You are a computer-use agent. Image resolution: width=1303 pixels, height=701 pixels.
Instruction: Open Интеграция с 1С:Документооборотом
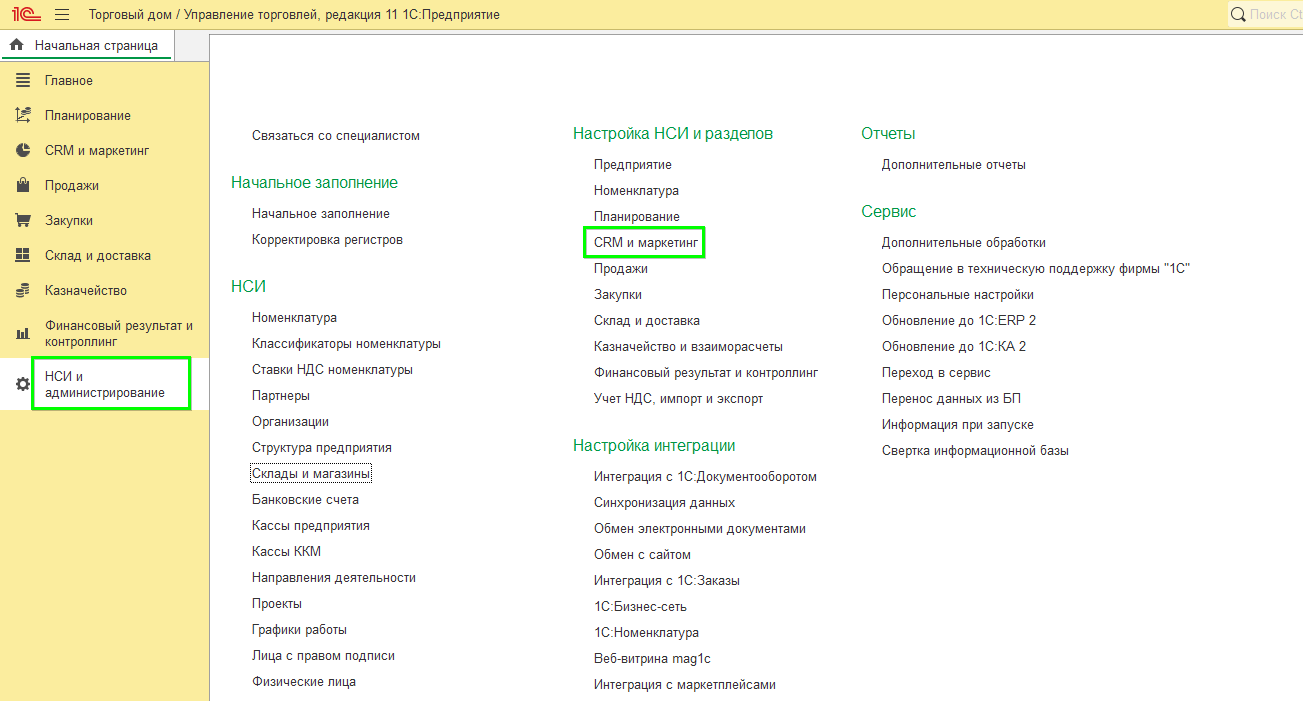click(705, 476)
